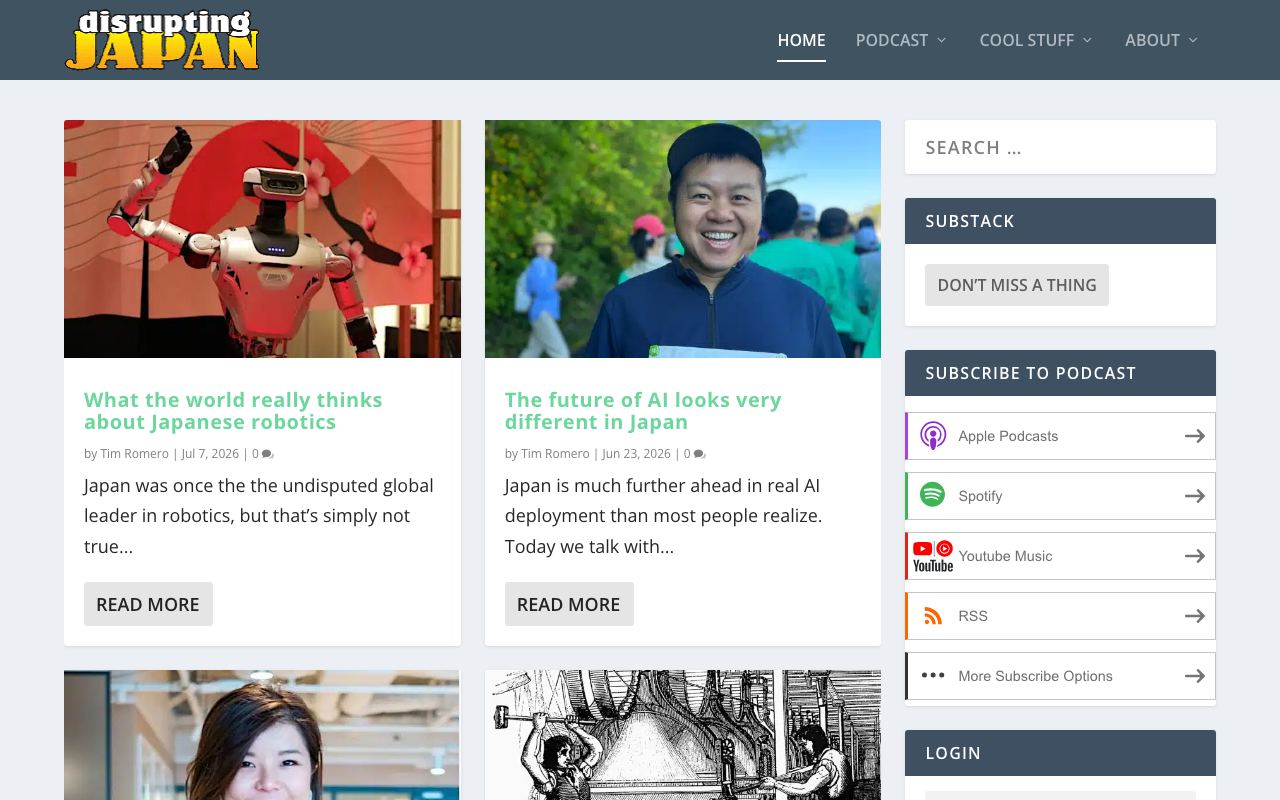The height and width of the screenshot is (800, 1280).
Task: Open the engraving illustration thumbnail
Action: [683, 735]
